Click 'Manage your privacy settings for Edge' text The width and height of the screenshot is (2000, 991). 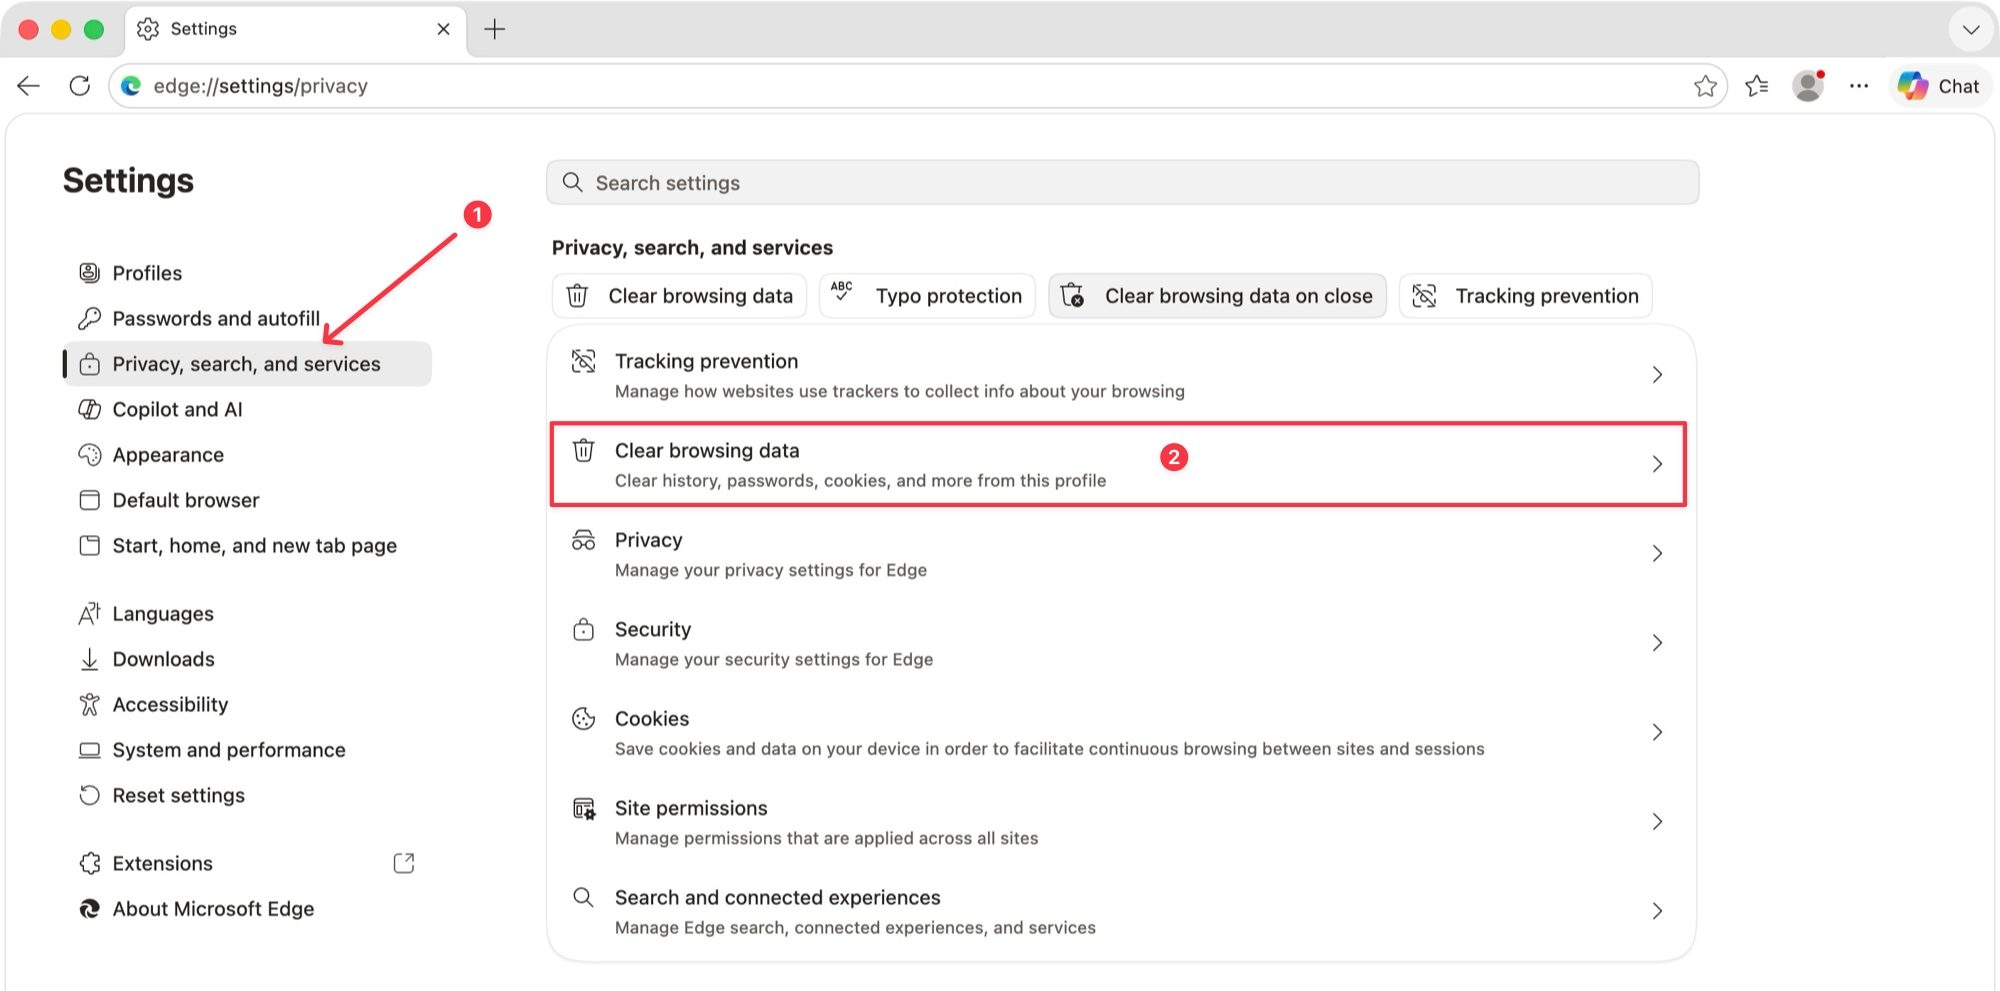point(771,570)
